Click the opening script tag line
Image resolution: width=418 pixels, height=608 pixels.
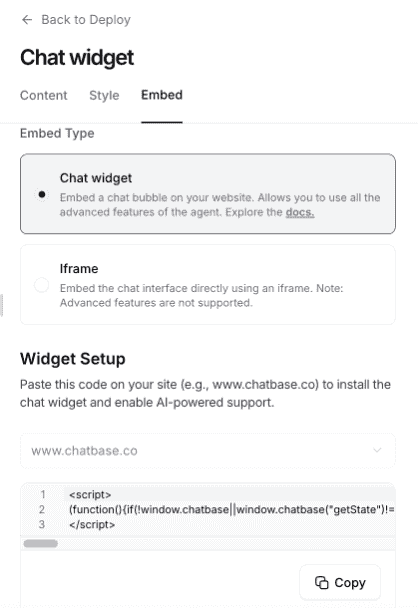click(x=90, y=495)
